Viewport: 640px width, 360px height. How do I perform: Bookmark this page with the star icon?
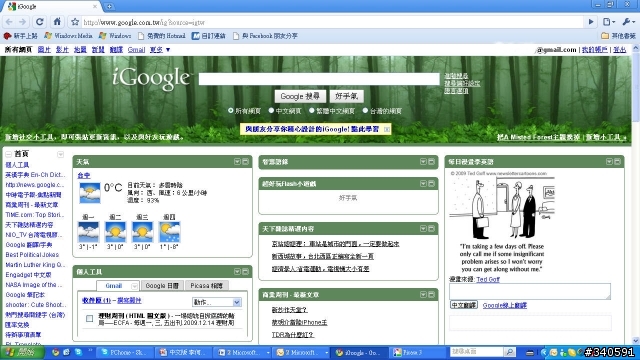(x=75, y=22)
